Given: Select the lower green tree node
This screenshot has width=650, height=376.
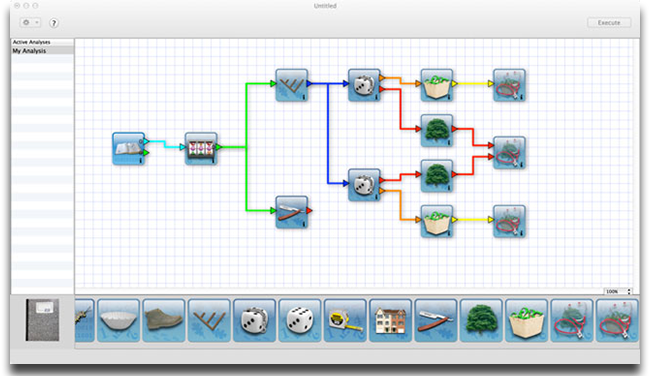Looking at the screenshot, I should coord(437,176).
